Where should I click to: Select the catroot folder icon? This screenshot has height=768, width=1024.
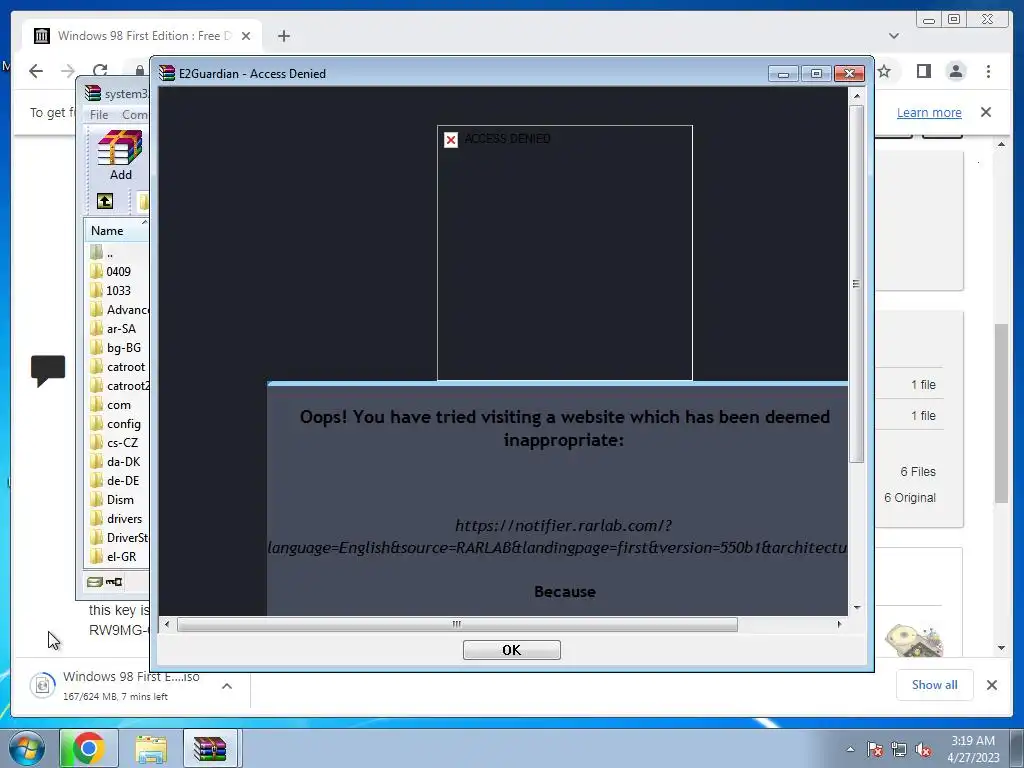(97, 366)
